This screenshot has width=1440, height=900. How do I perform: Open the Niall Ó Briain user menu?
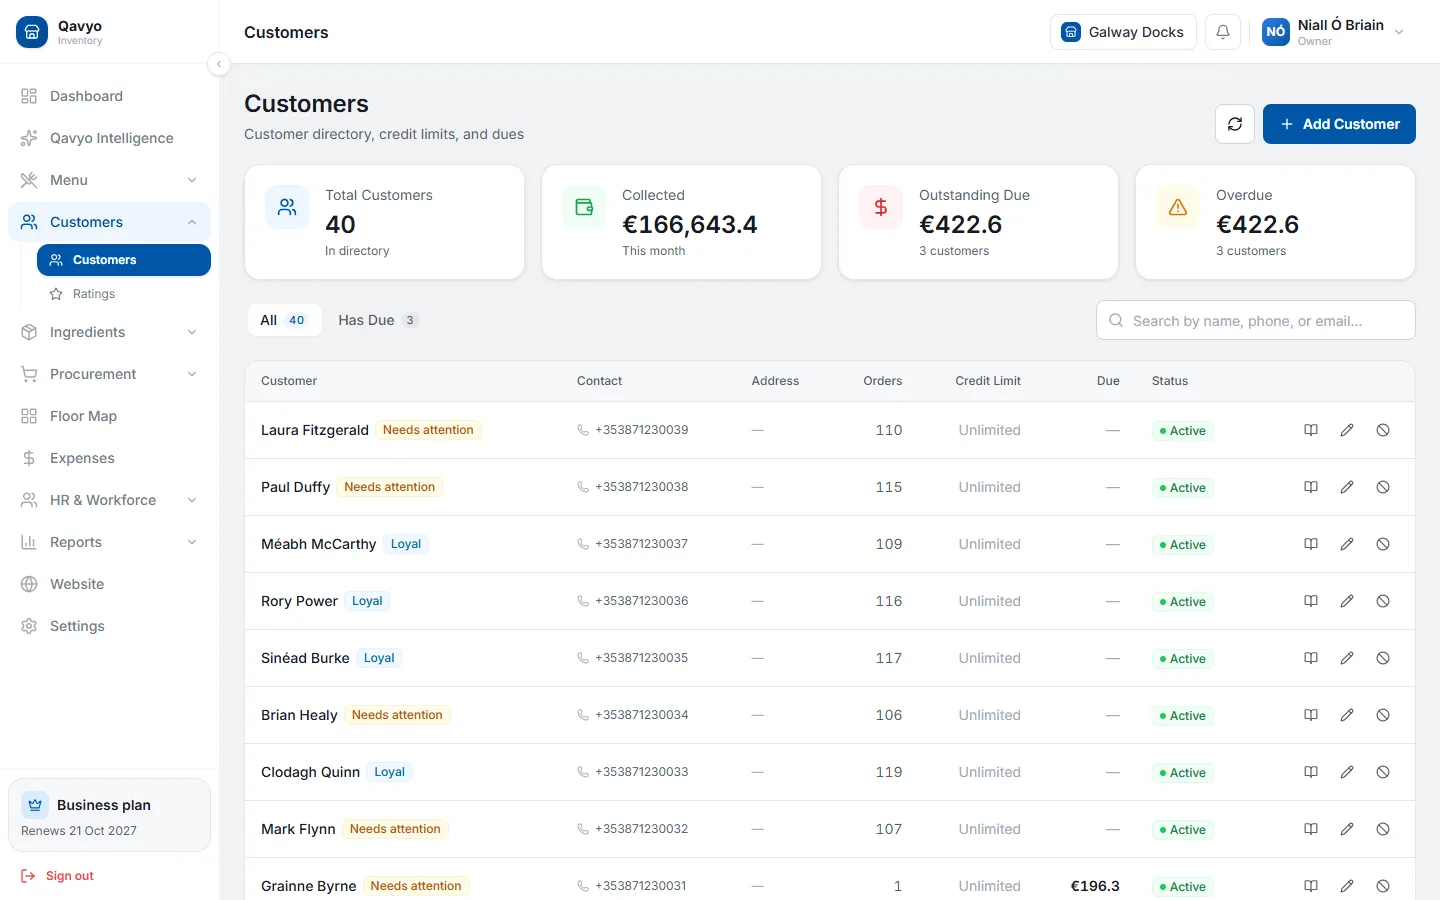point(1334,32)
